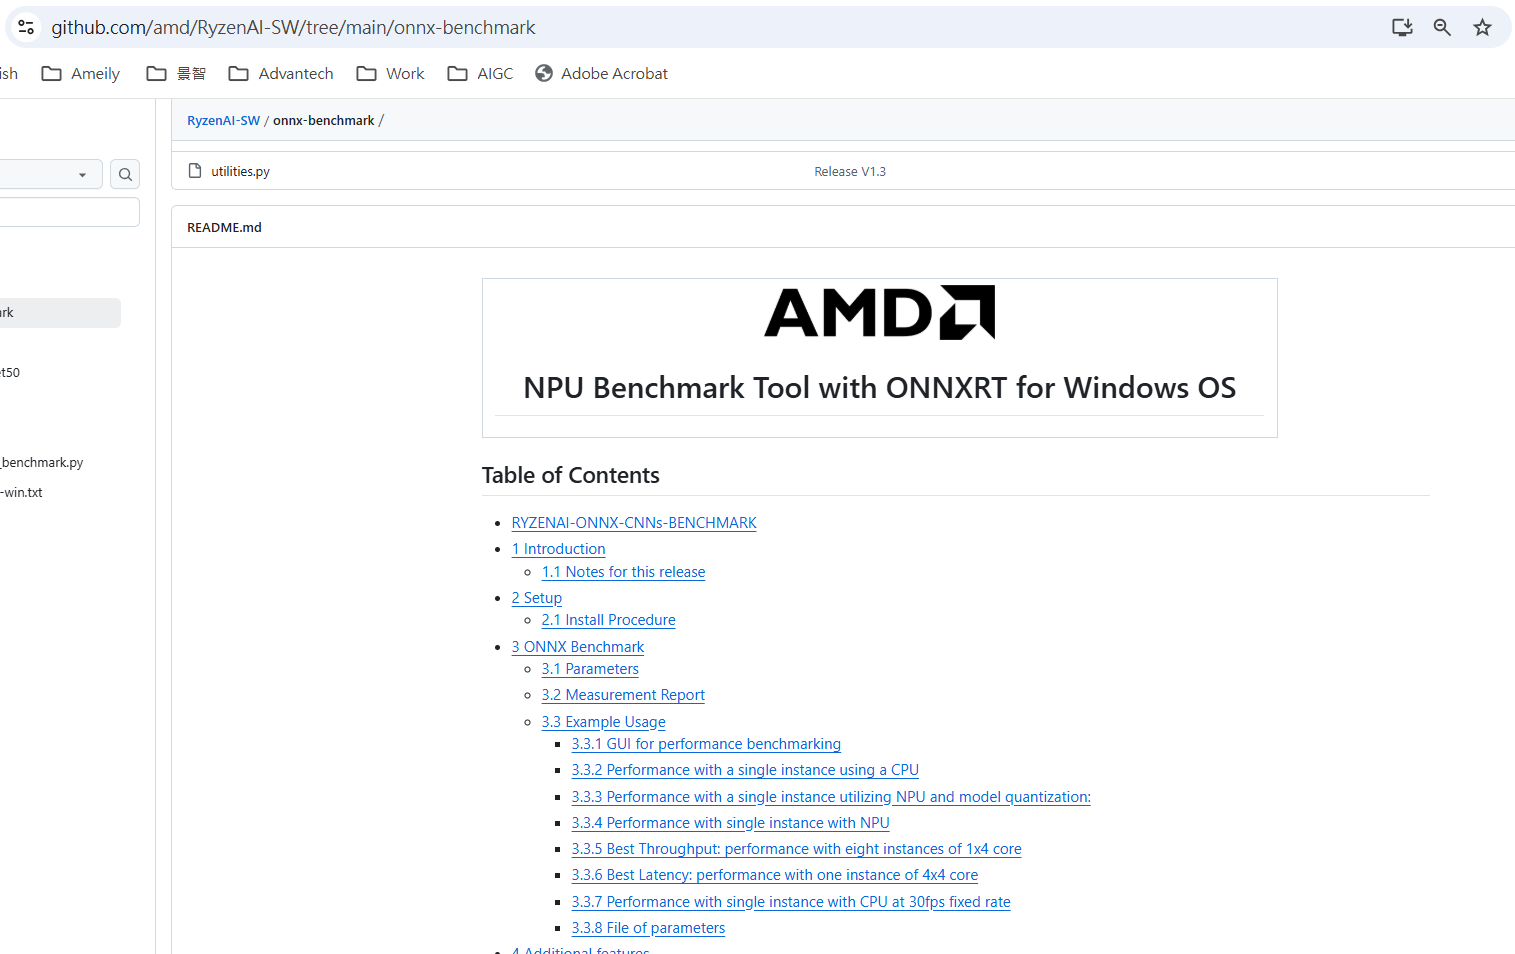Click the utilities.py file icon

195,171
